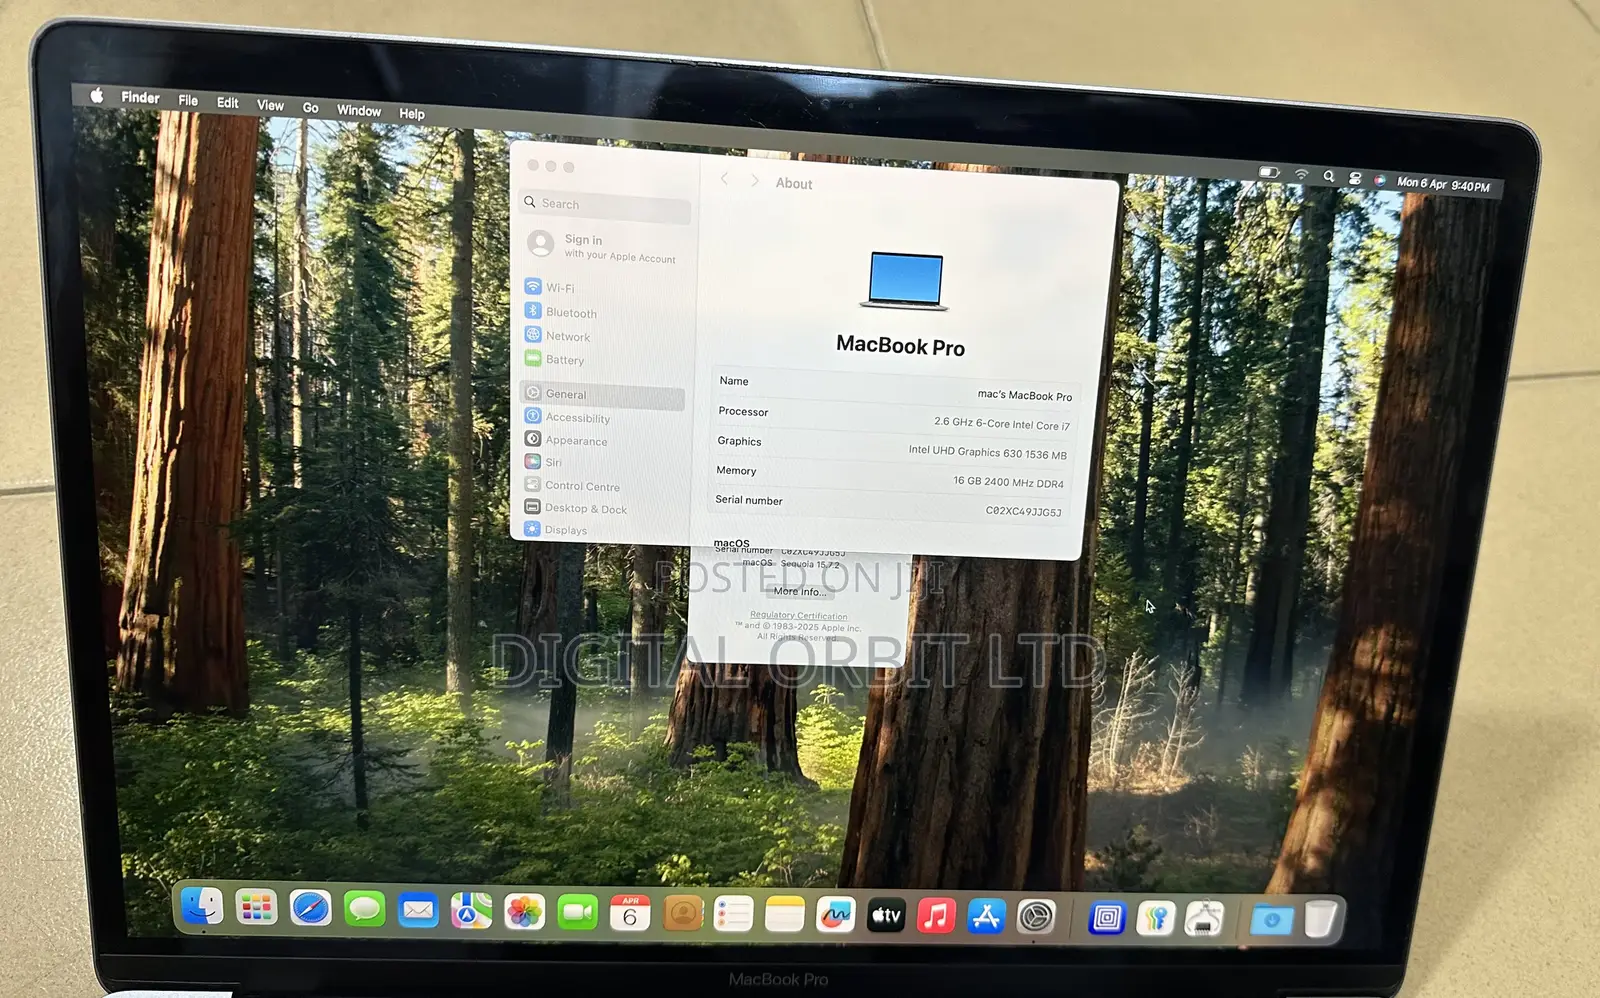Launch Apple TV from the Dock
Image resolution: width=1600 pixels, height=998 pixels.
click(886, 915)
